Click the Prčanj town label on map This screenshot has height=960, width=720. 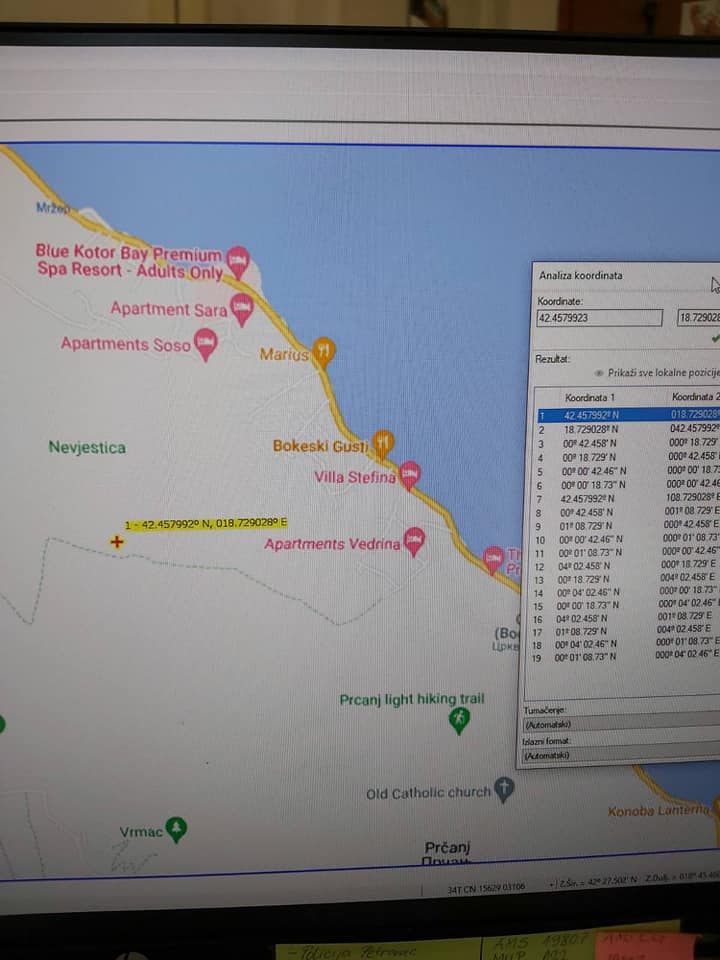tap(447, 847)
